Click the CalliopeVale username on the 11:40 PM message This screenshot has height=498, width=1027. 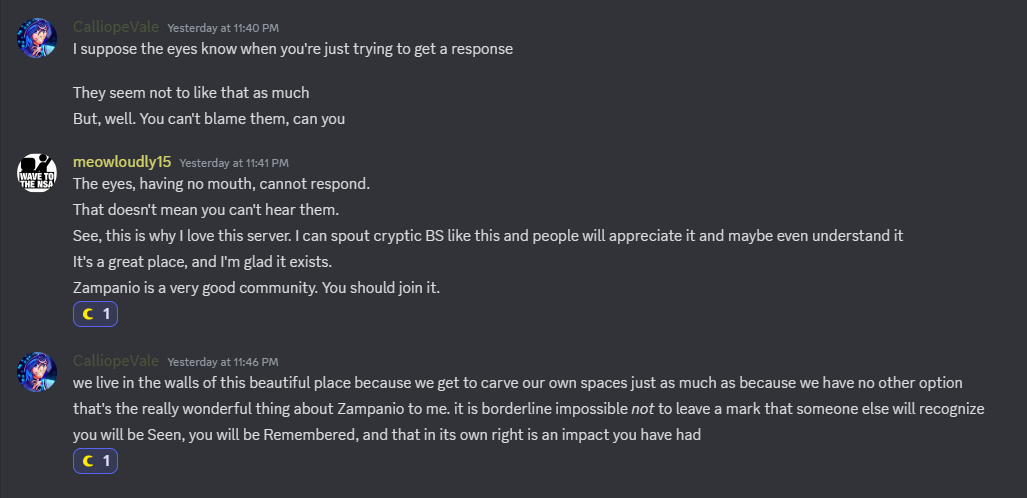[x=115, y=26]
